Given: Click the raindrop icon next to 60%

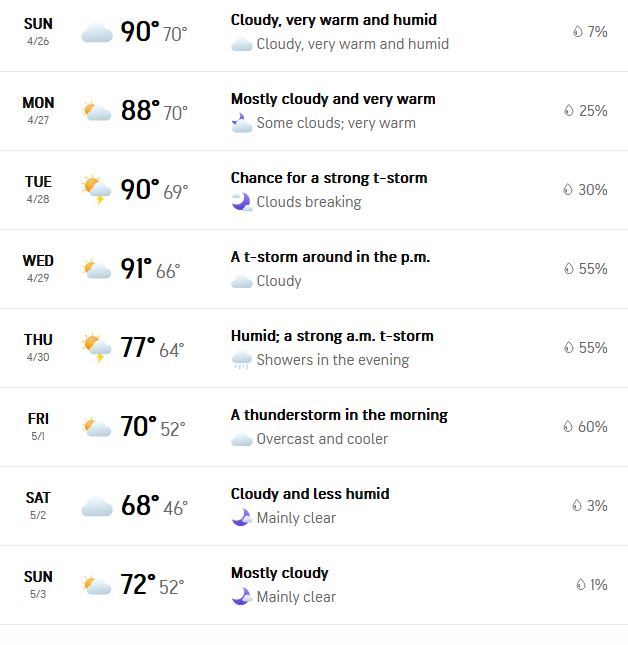Looking at the screenshot, I should 569,427.
